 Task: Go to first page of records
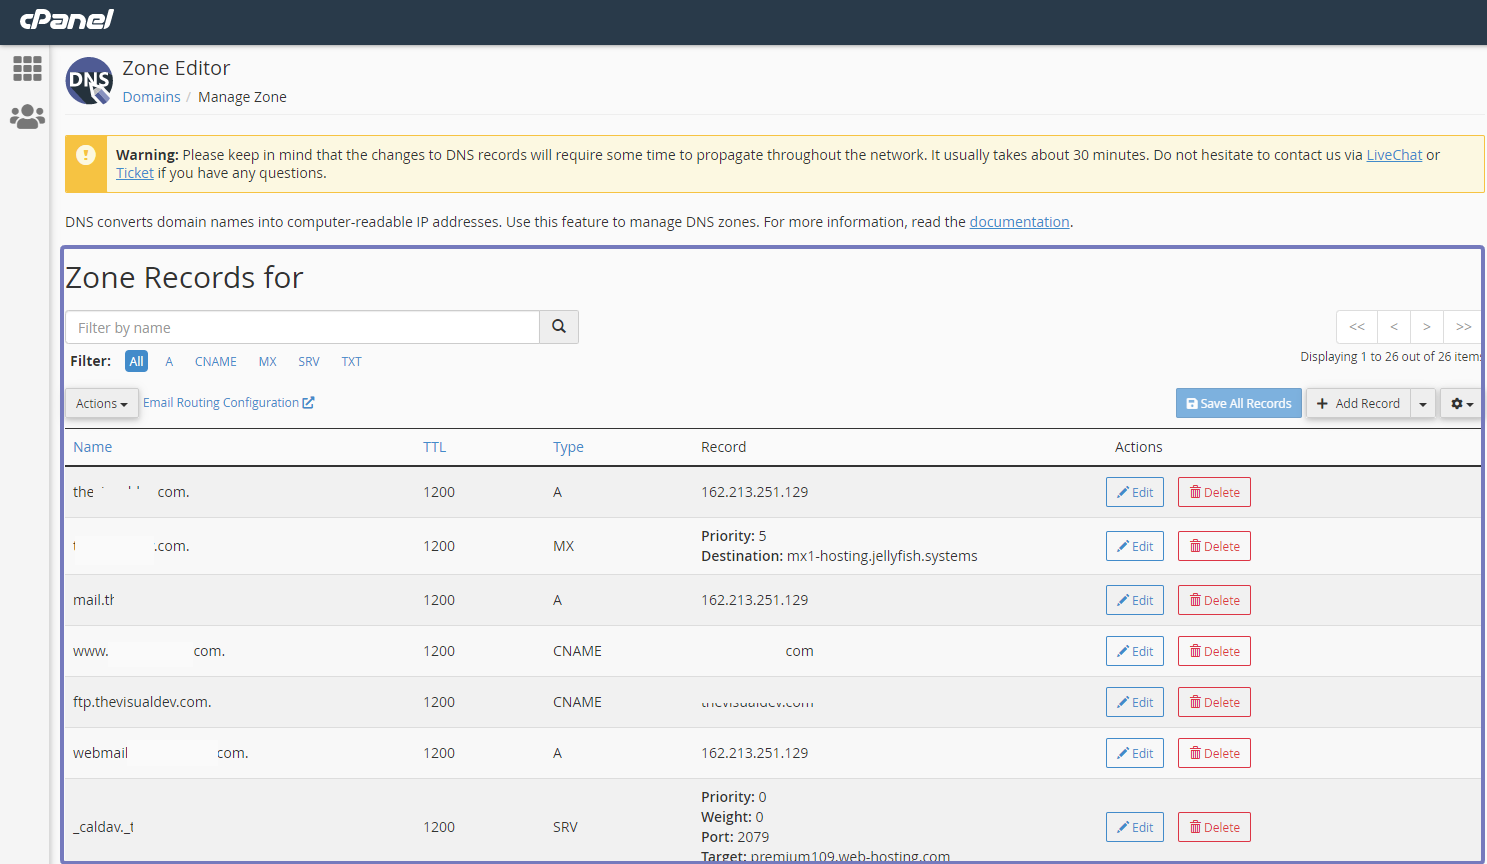tap(1357, 327)
